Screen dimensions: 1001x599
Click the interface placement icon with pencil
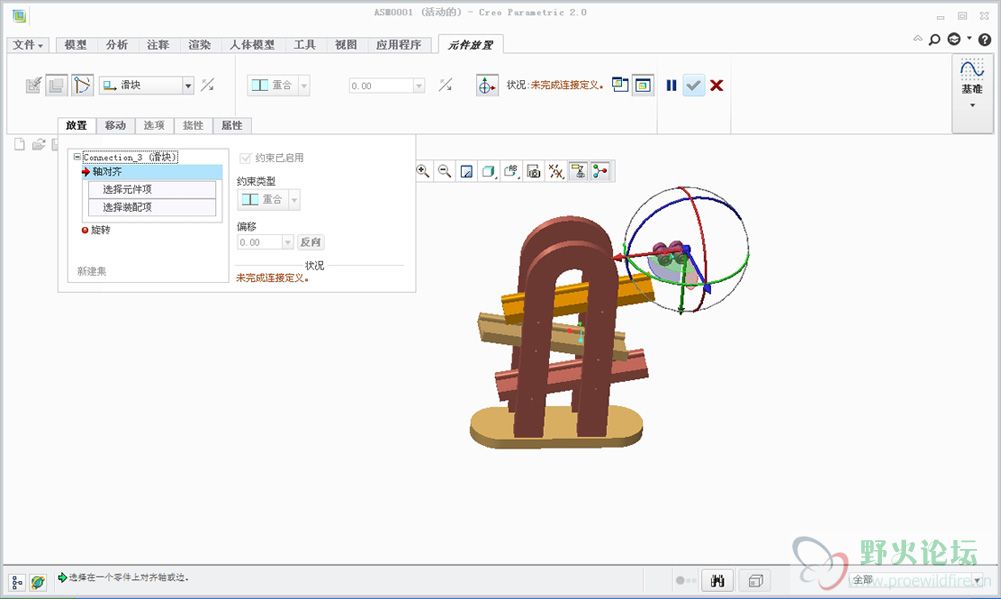click(34, 85)
